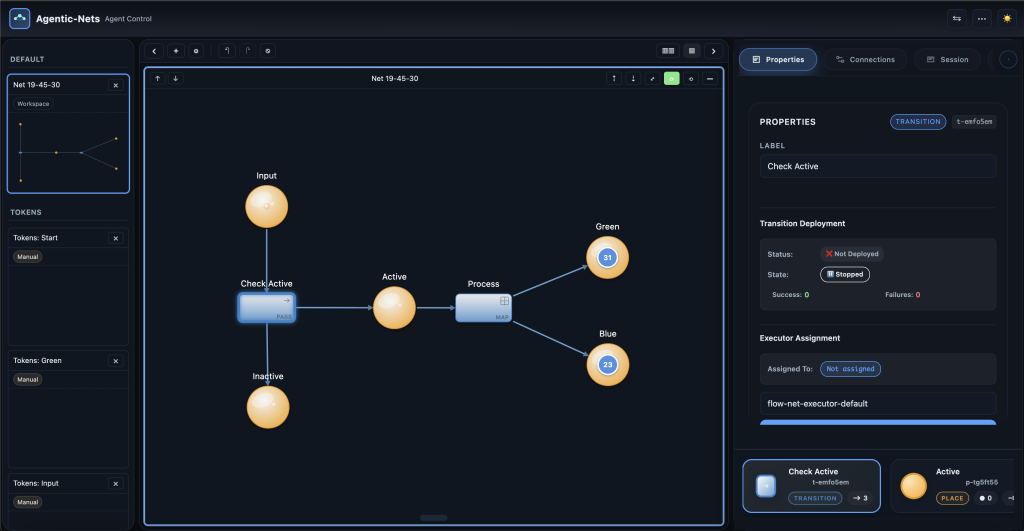The width and height of the screenshot is (1024, 531).
Task: Toggle the green highlighted button in net header
Action: 672,78
